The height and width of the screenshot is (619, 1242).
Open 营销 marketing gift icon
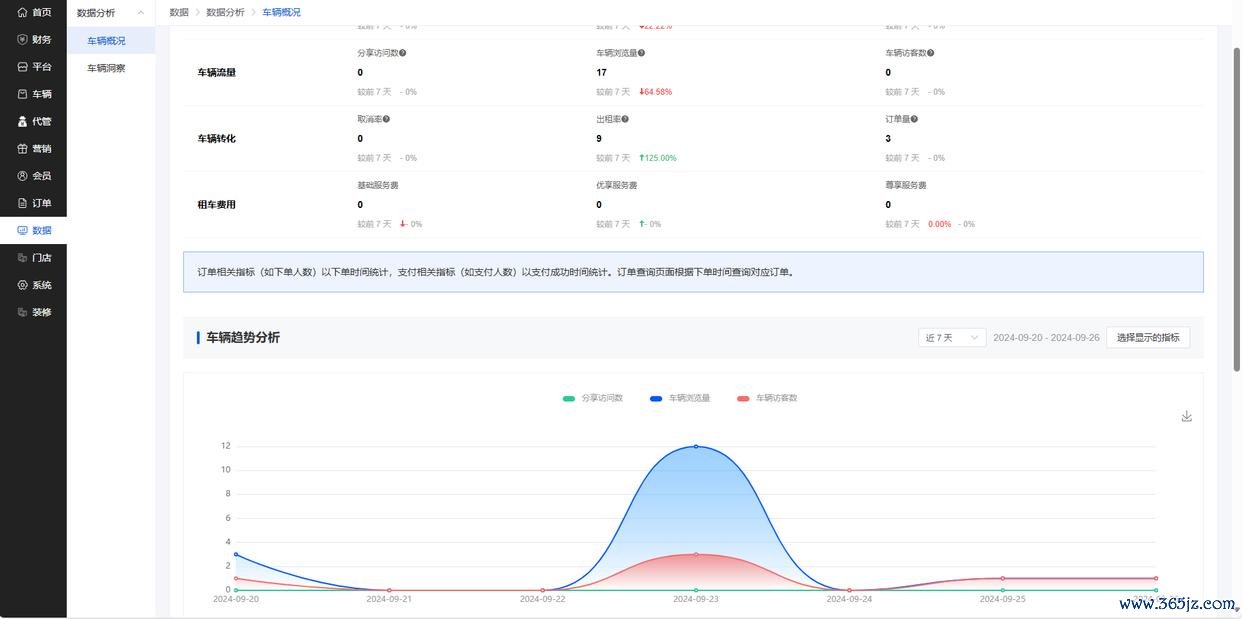point(22,149)
